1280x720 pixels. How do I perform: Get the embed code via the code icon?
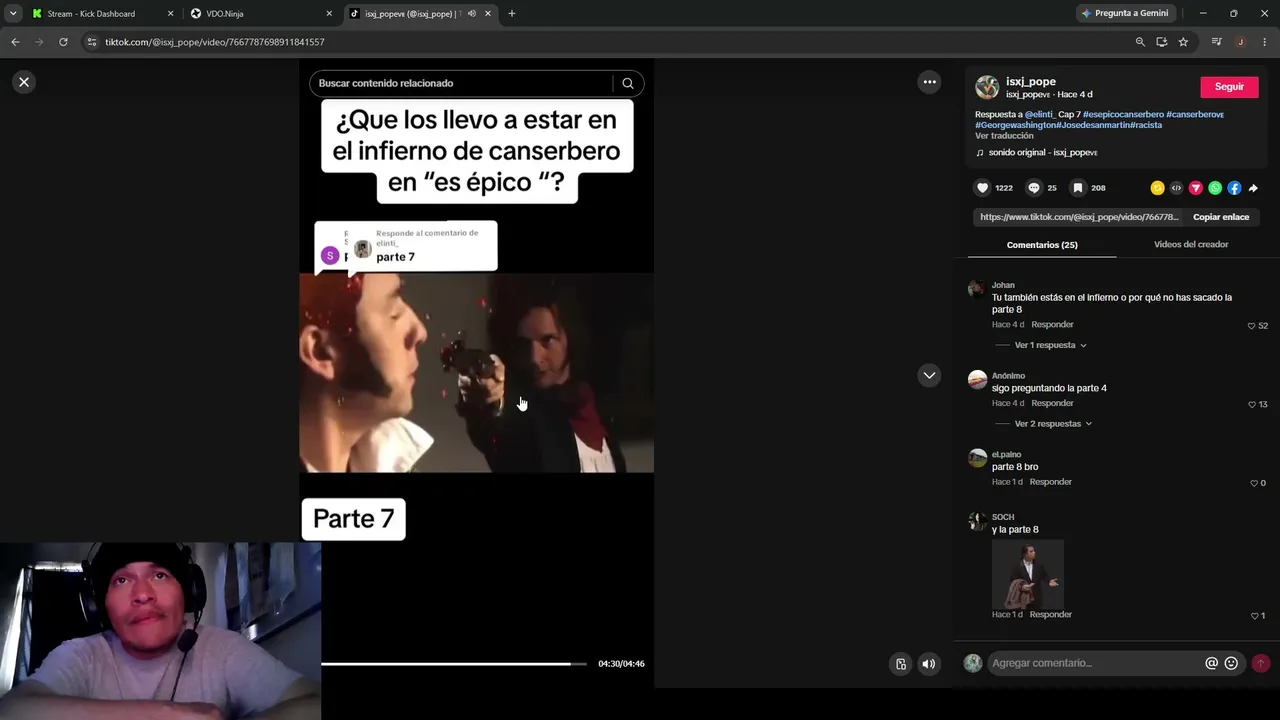click(x=1176, y=188)
